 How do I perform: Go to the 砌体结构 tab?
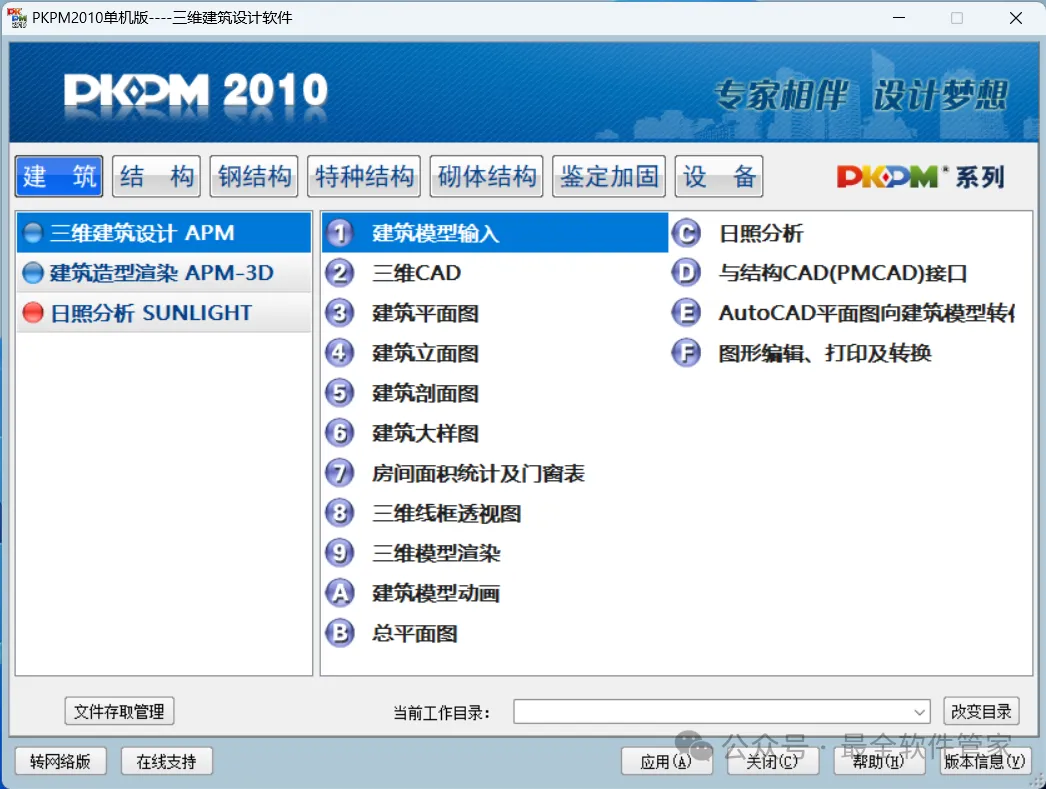(x=487, y=176)
